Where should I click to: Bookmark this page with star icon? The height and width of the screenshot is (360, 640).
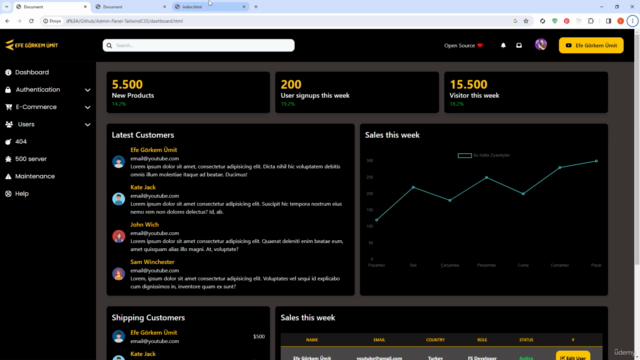coord(526,21)
